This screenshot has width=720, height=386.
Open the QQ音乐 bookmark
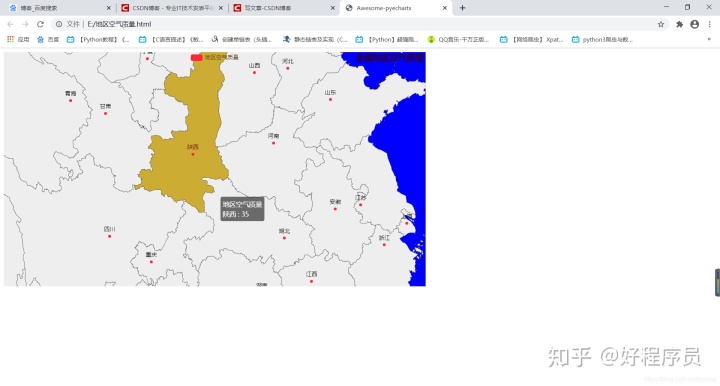click(x=458, y=39)
